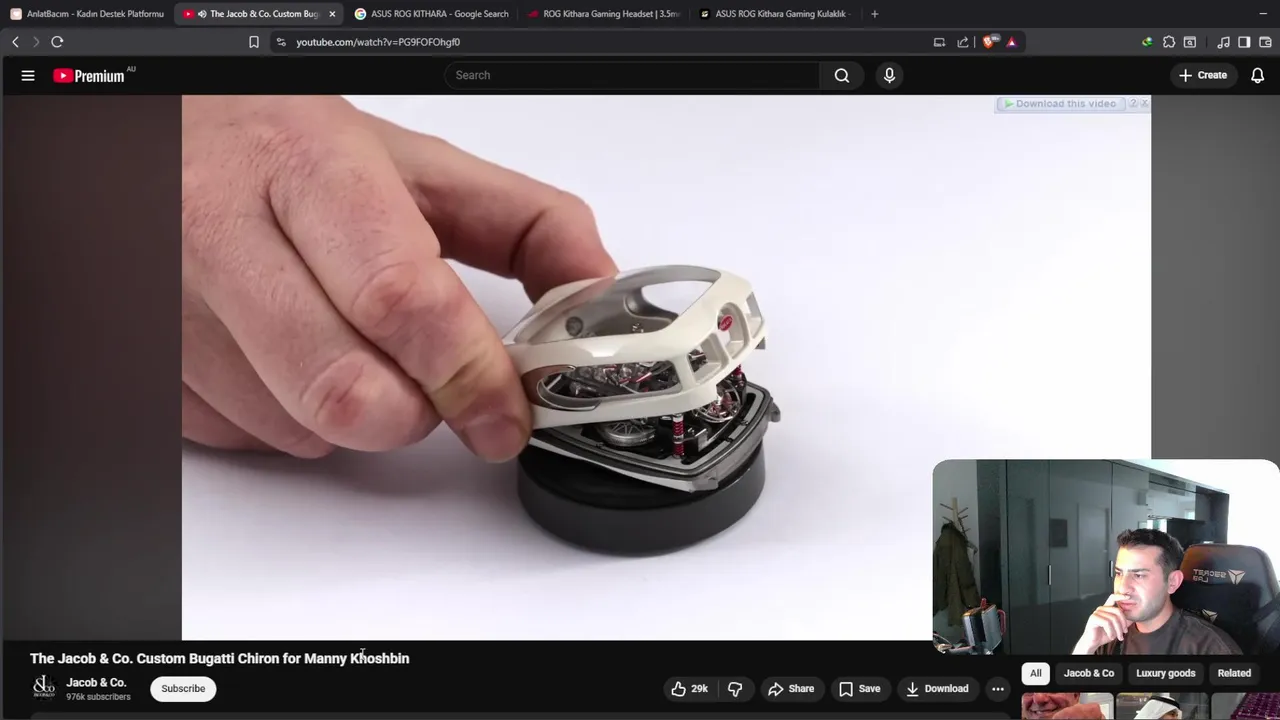Start voice search with microphone
Screen dimensions: 1280x720
[889, 75]
